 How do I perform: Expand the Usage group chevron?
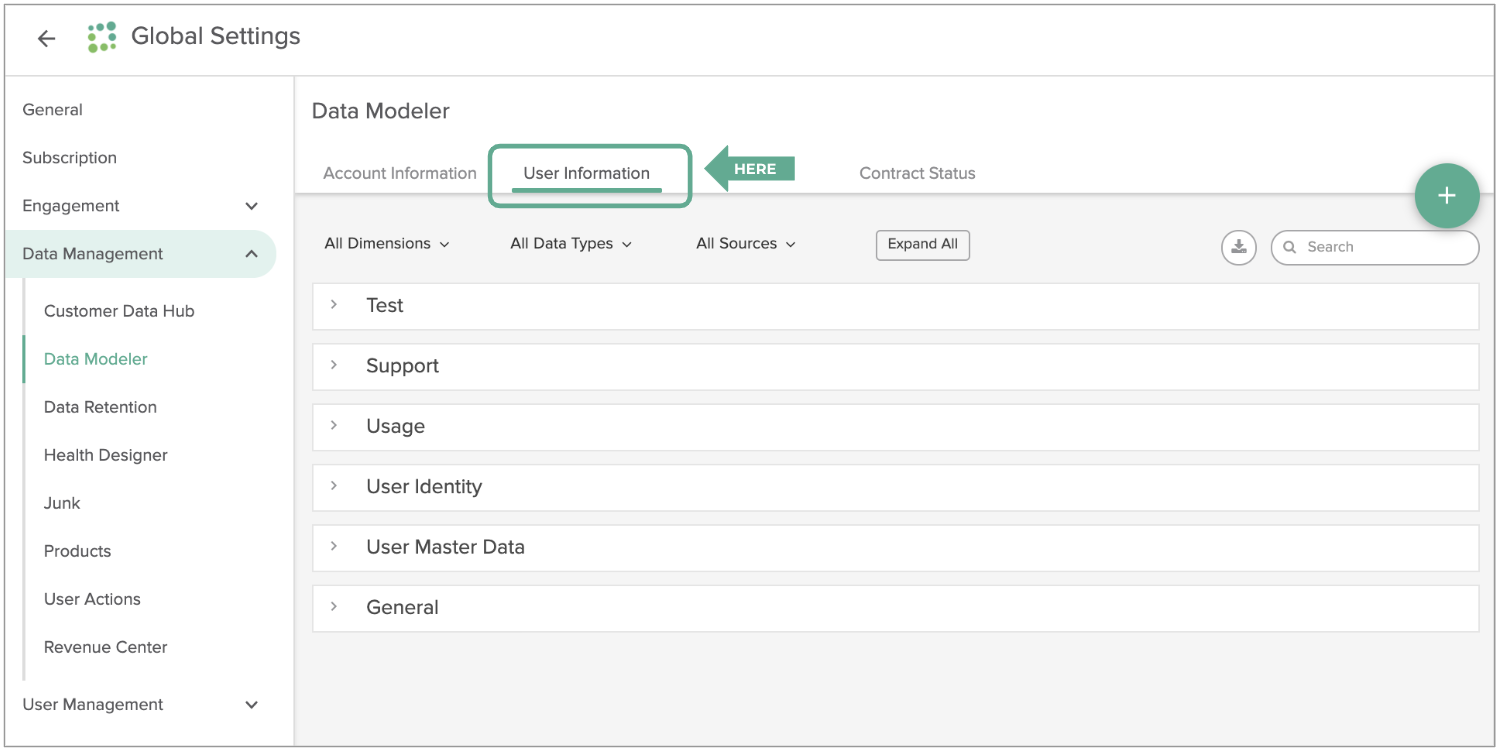[334, 426]
